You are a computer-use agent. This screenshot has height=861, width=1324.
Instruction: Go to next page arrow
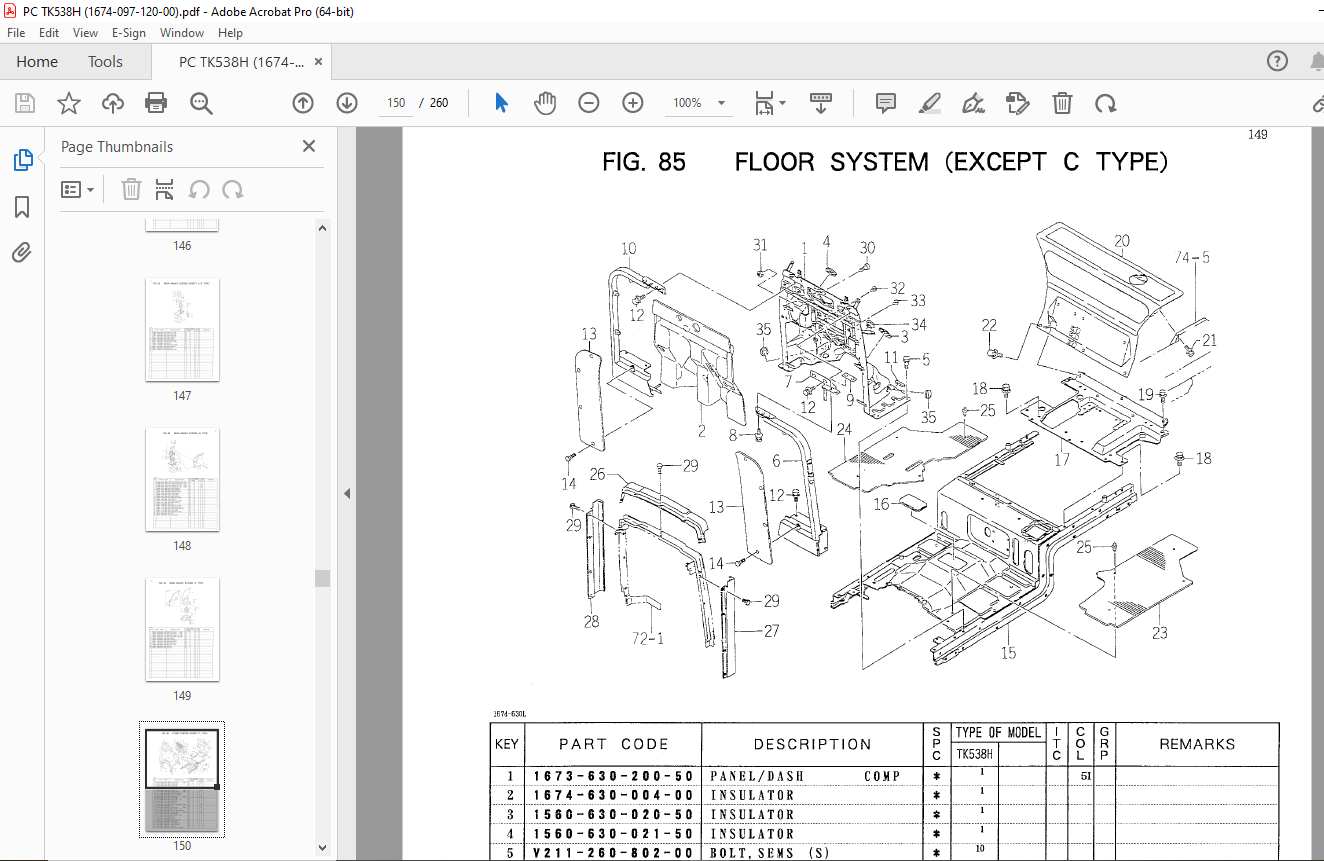pos(347,103)
